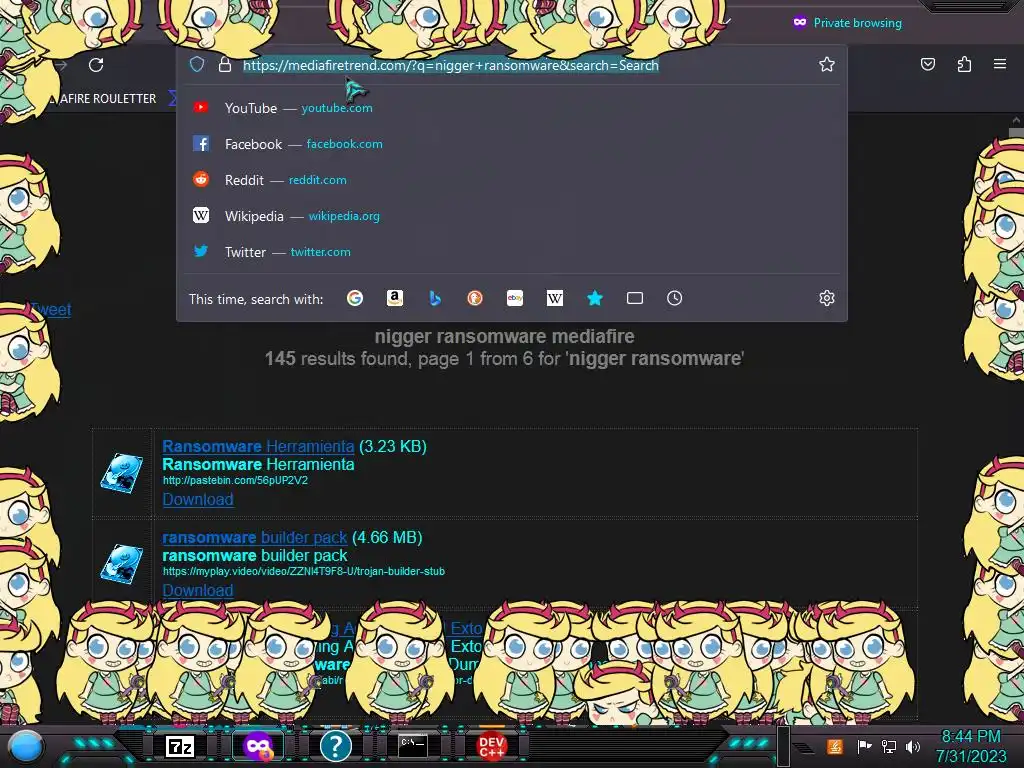Click the myplay.video trojan-builder-stub URL text
The height and width of the screenshot is (768, 1024).
pyautogui.click(x=304, y=571)
